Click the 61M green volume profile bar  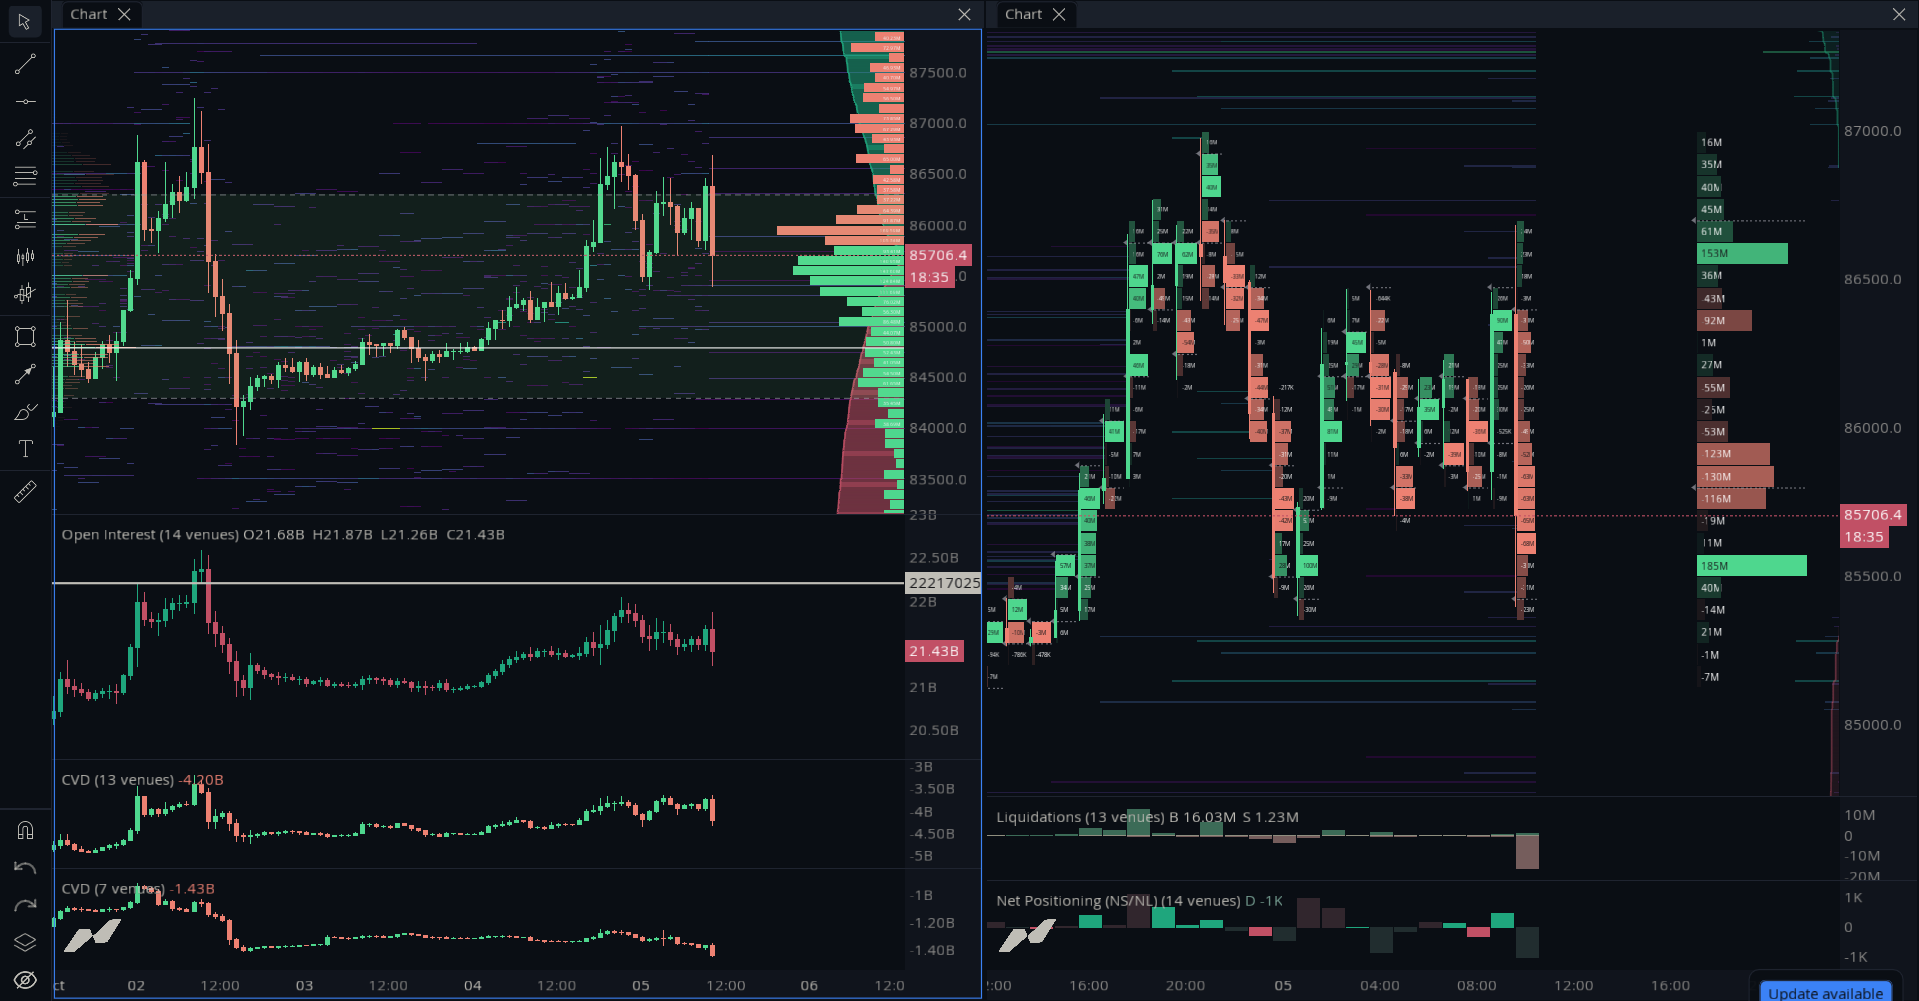(1715, 232)
